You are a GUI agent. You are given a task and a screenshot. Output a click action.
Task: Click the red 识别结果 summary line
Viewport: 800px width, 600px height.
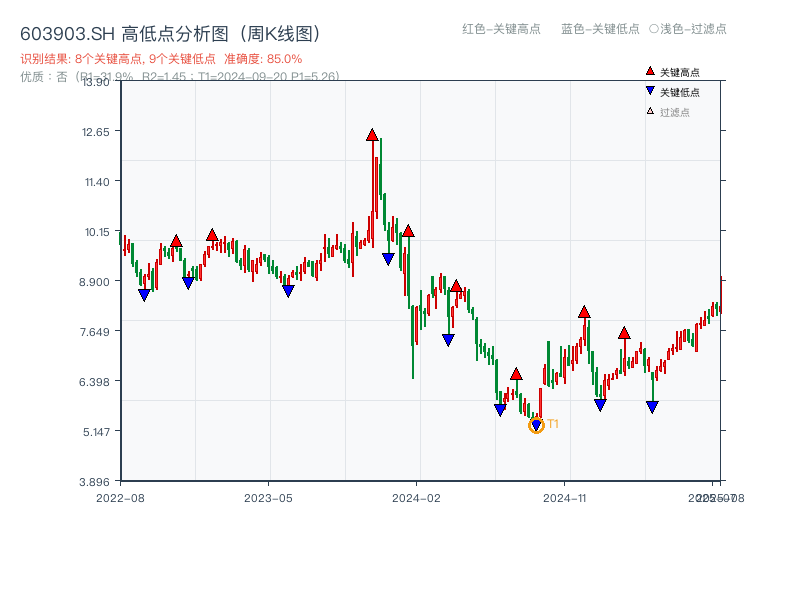[x=161, y=59]
